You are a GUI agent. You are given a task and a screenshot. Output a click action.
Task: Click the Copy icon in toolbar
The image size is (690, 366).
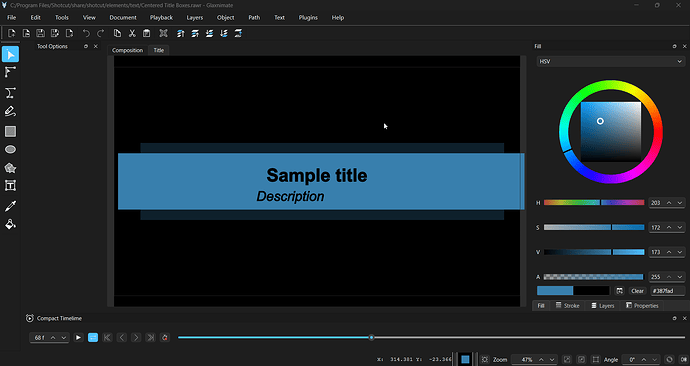point(117,33)
